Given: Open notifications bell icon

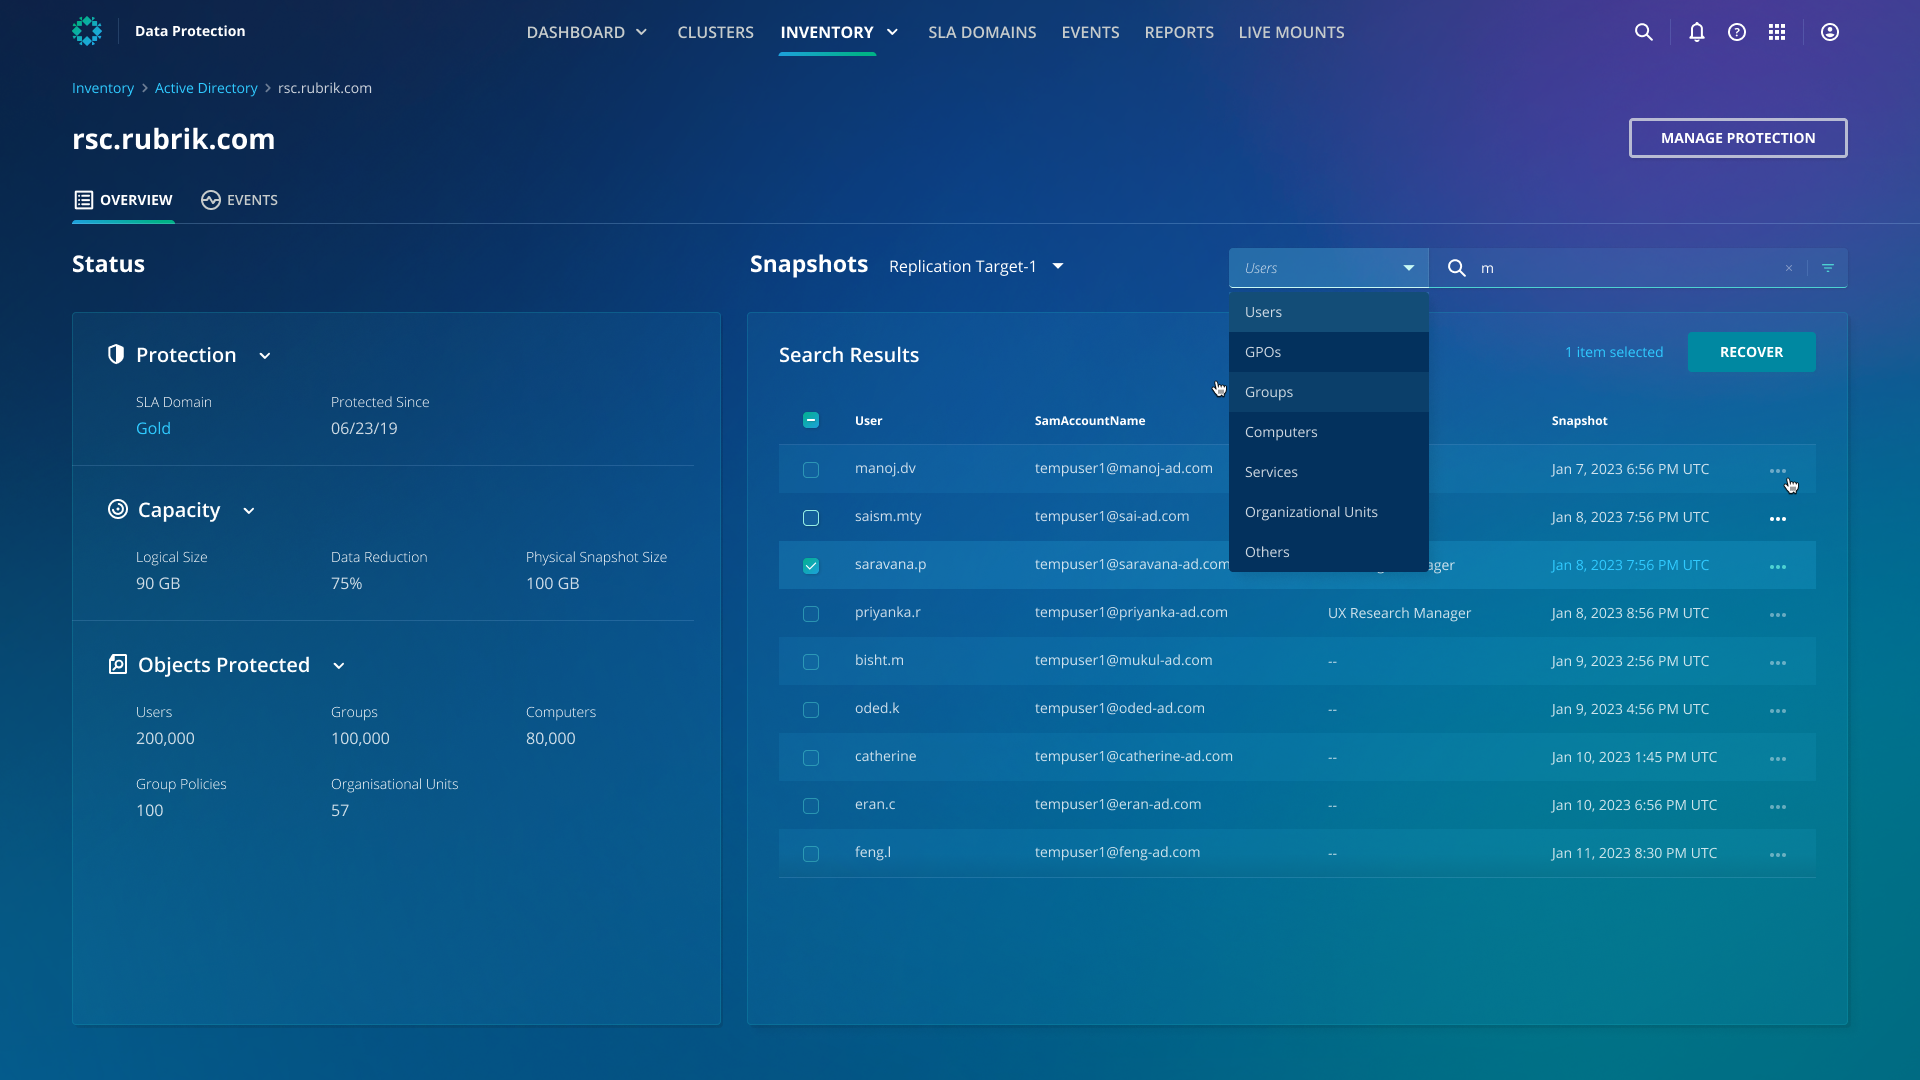Looking at the screenshot, I should [x=1697, y=32].
